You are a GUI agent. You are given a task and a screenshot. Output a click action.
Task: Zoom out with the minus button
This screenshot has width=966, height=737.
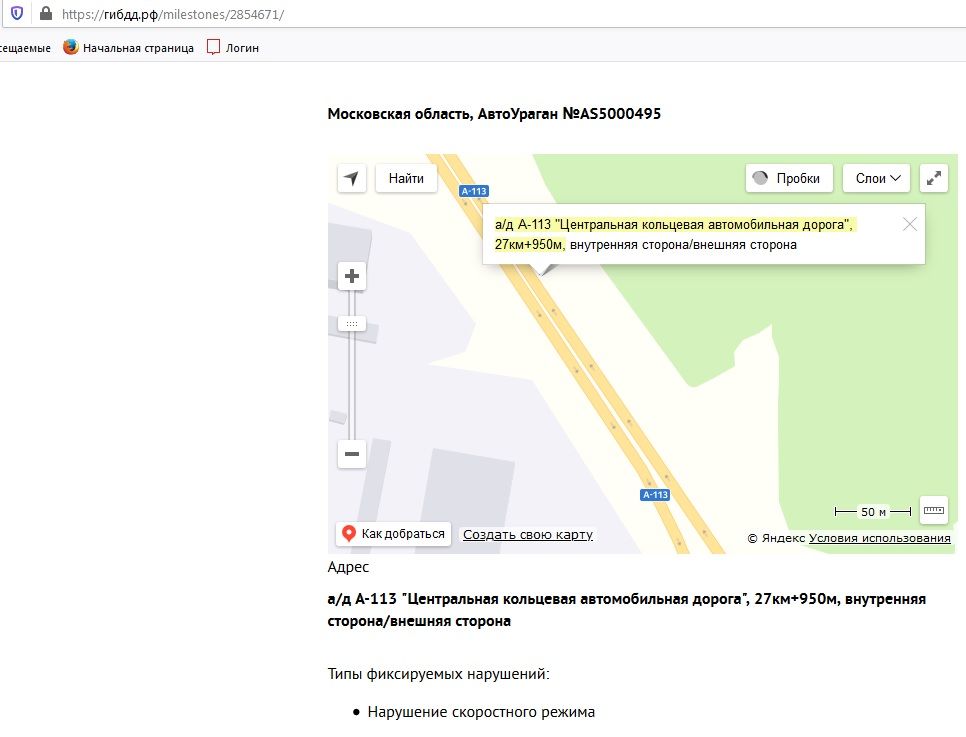(352, 454)
